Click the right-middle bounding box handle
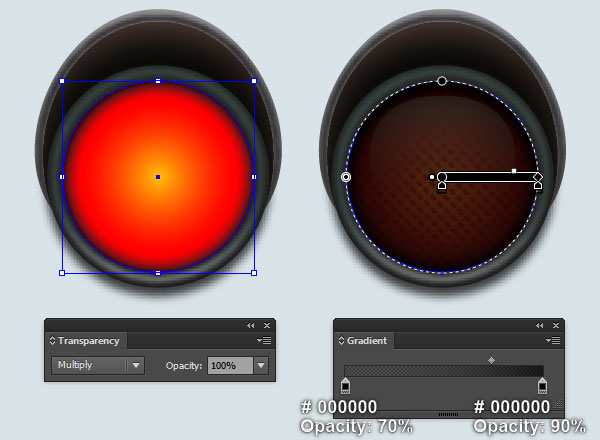 tap(254, 177)
